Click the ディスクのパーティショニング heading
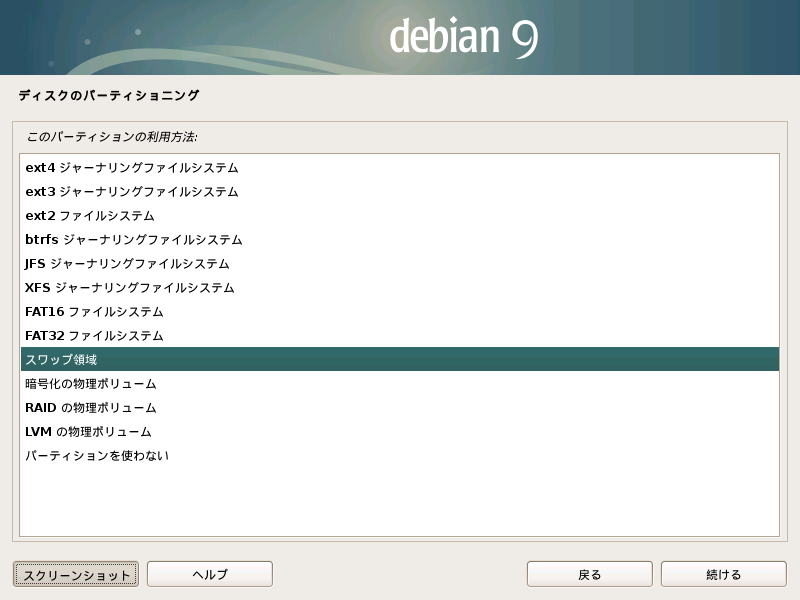The height and width of the screenshot is (600, 800). coord(109,96)
